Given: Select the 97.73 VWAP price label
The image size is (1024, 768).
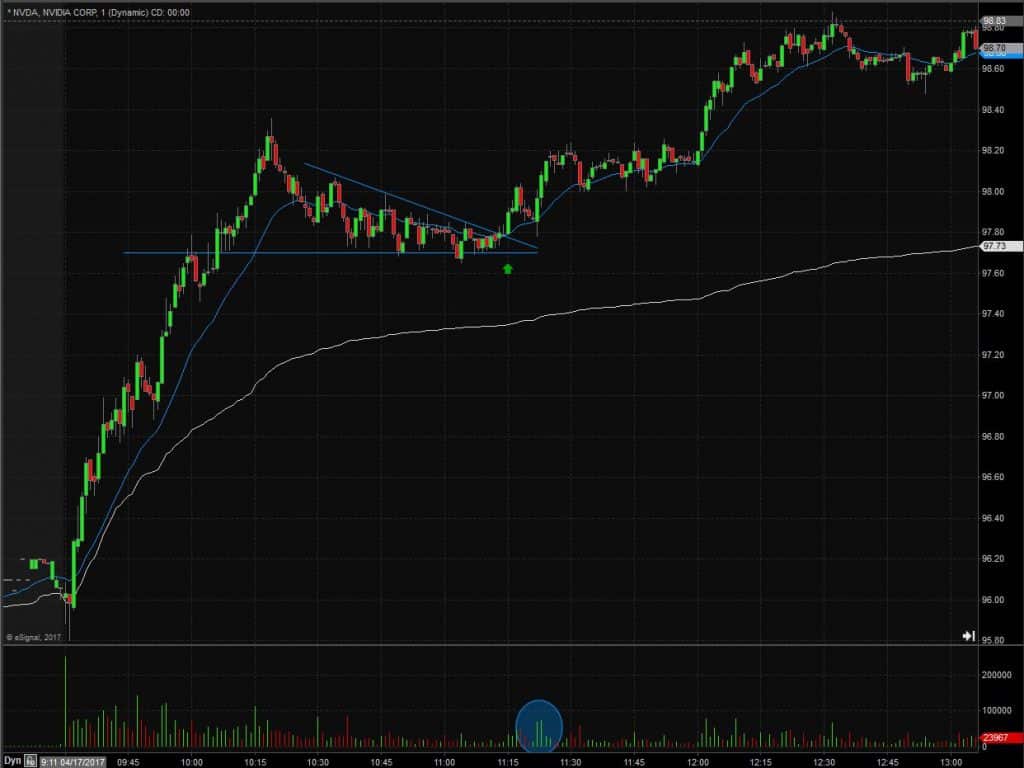Looking at the screenshot, I should [995, 246].
